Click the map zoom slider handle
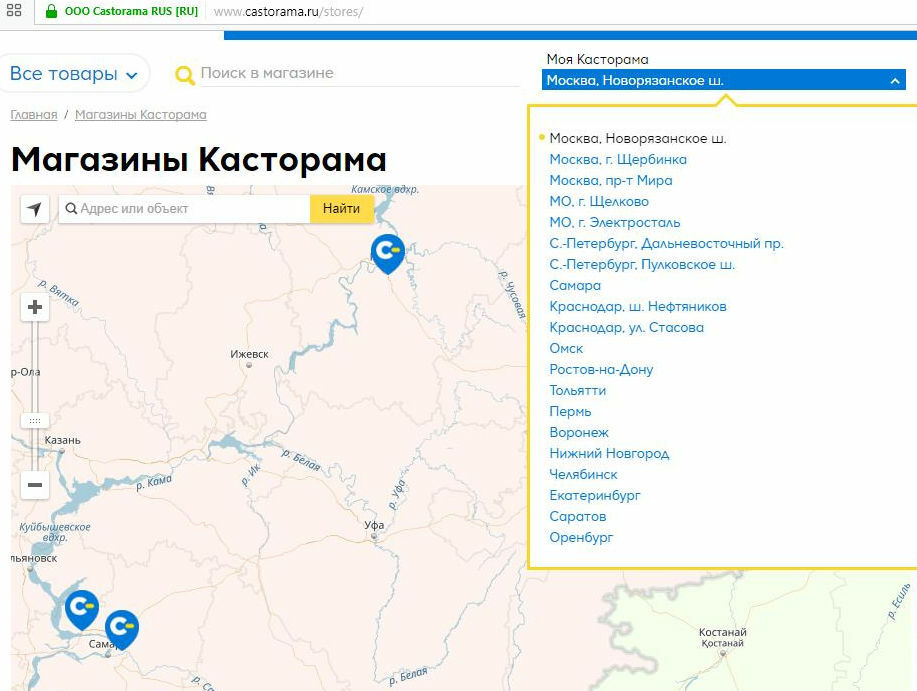The width and height of the screenshot is (917, 691). [x=35, y=421]
